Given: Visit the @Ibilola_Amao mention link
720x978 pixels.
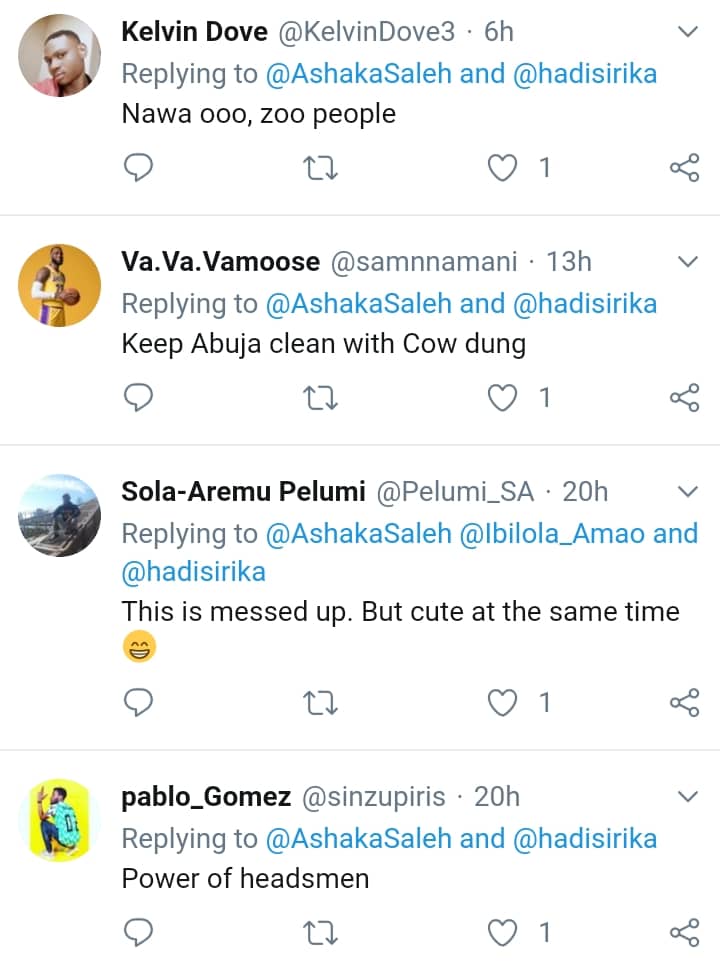Looking at the screenshot, I should pyautogui.click(x=551, y=534).
